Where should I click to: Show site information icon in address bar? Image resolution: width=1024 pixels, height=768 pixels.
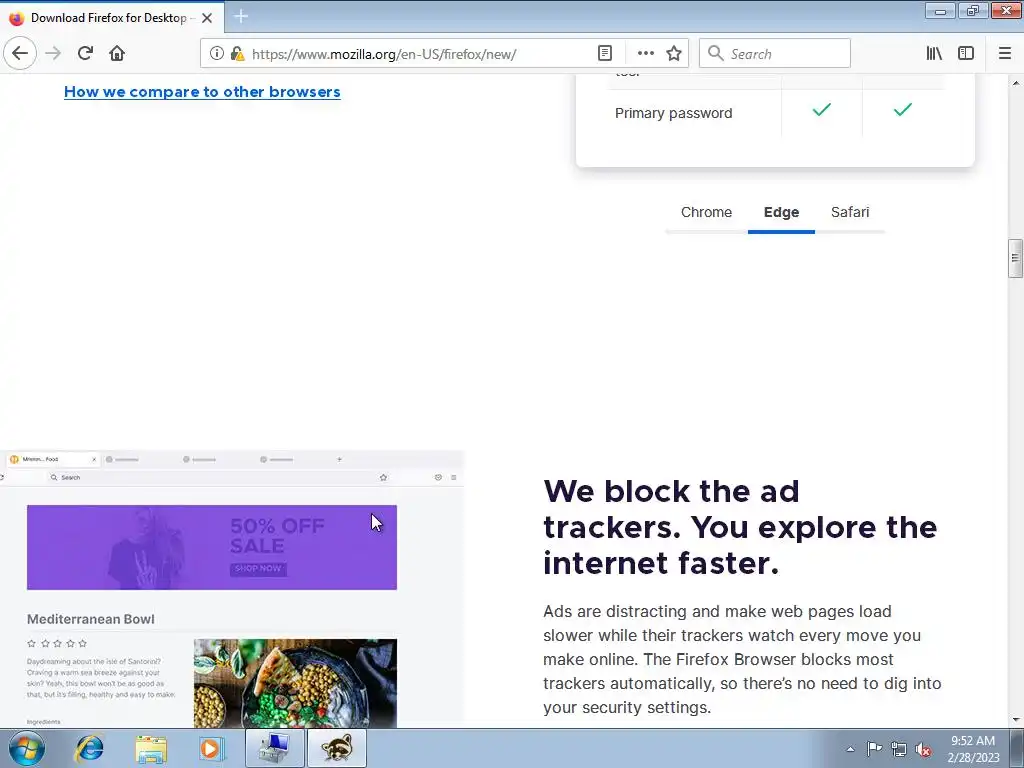[x=217, y=53]
